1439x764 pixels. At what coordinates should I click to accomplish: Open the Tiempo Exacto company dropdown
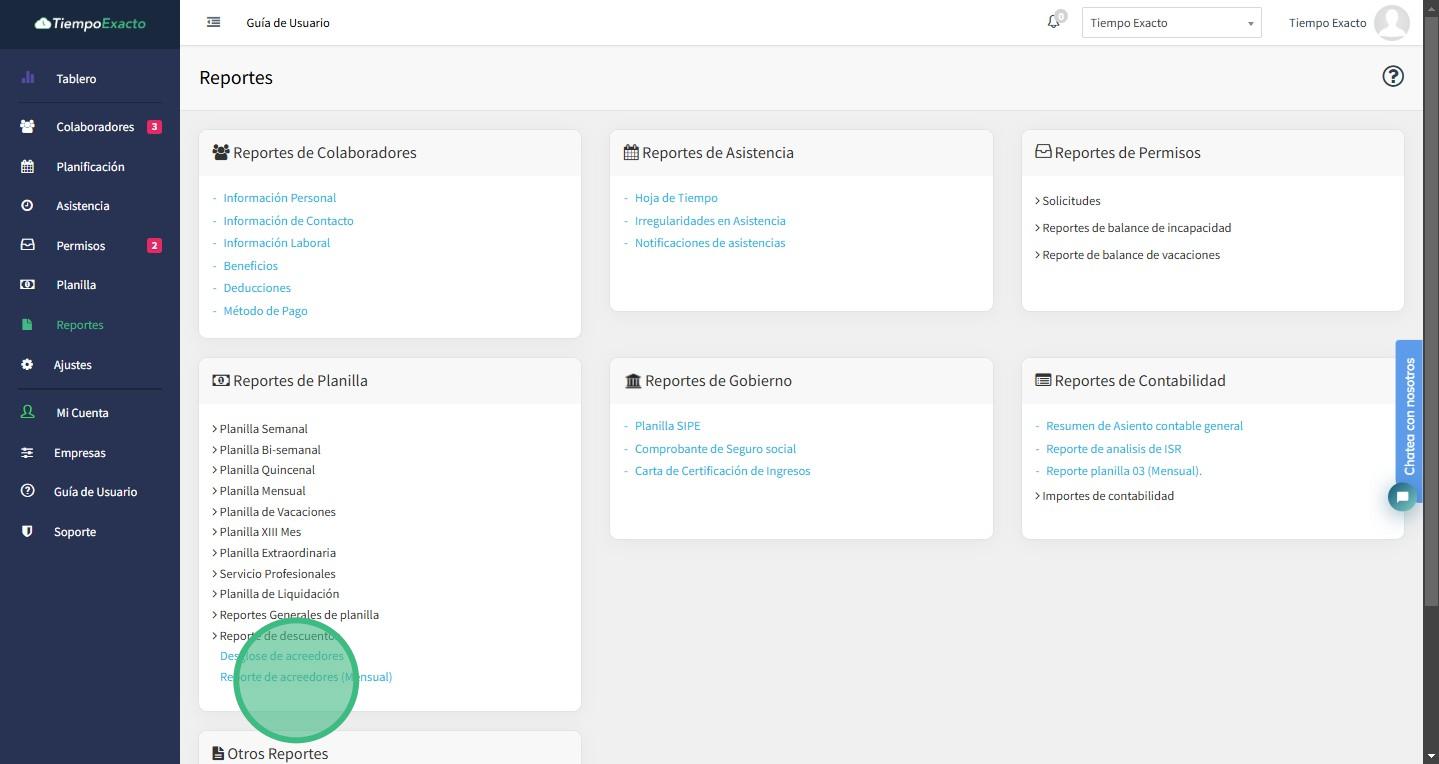(1171, 23)
